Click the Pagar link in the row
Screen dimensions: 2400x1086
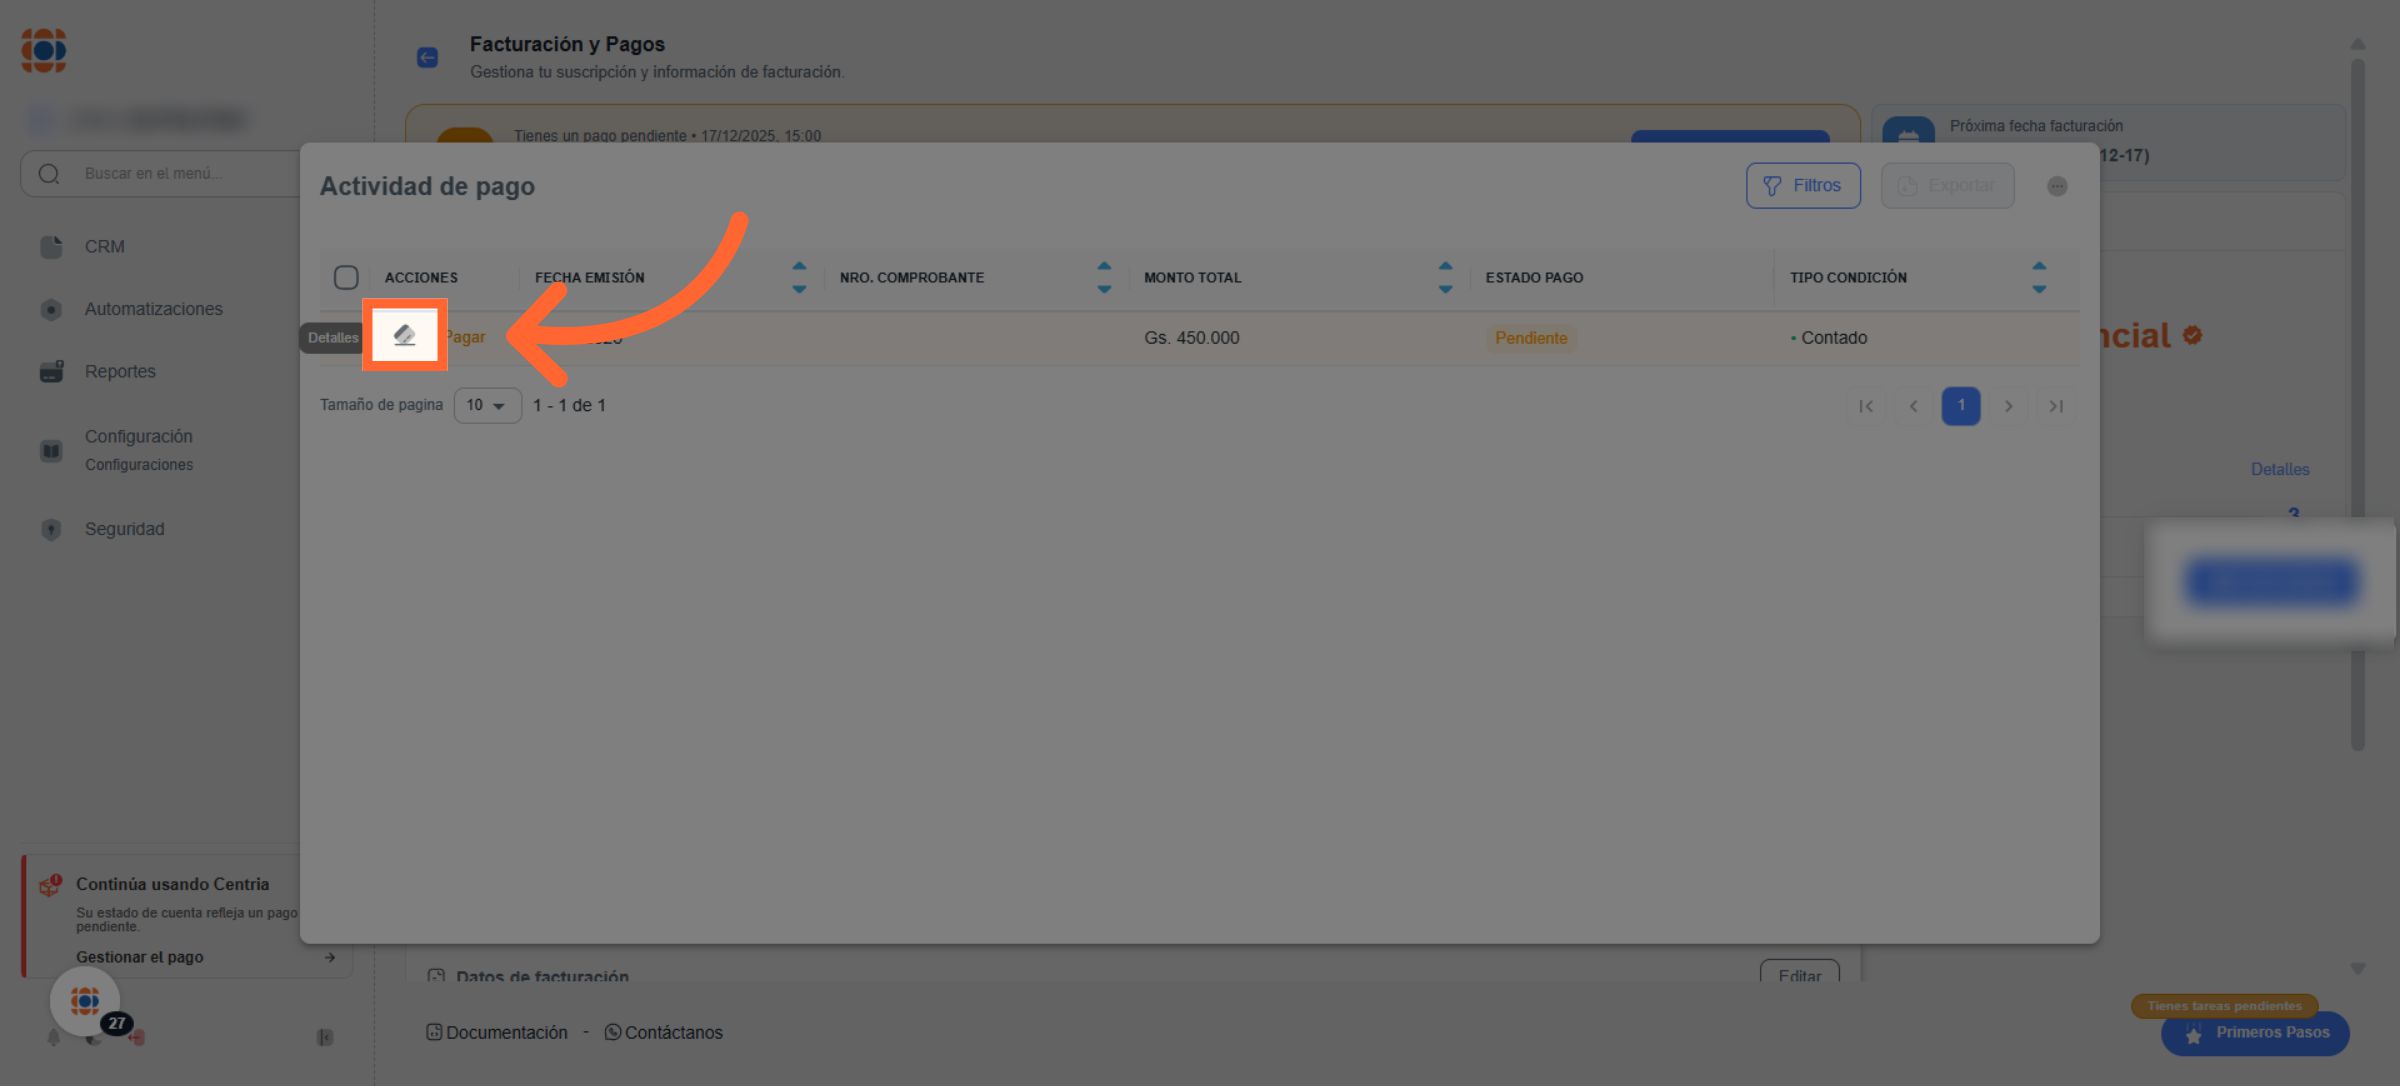466,337
